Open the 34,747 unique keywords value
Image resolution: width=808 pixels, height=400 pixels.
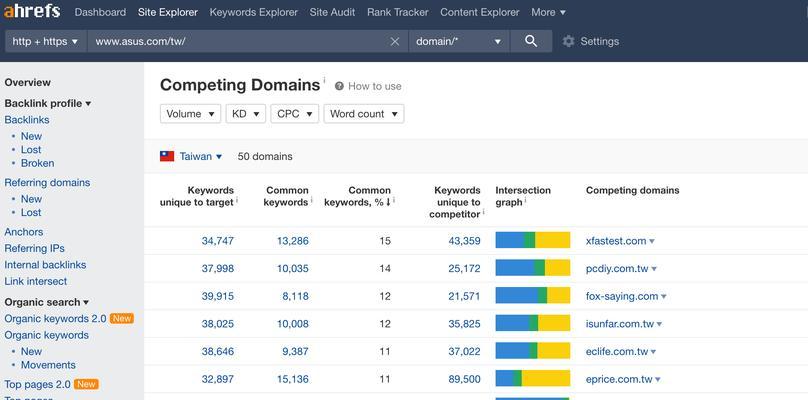[217, 241]
